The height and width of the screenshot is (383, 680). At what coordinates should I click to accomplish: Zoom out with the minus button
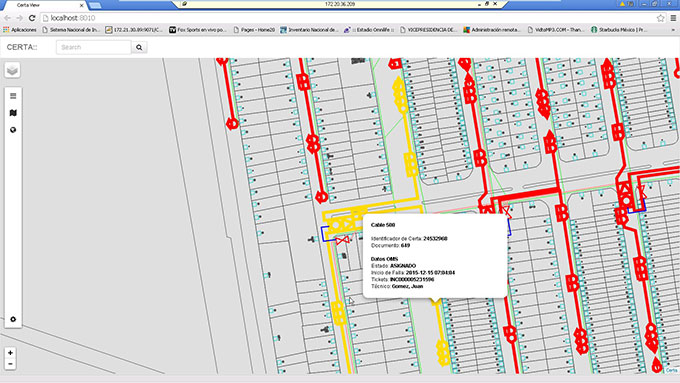[10, 364]
